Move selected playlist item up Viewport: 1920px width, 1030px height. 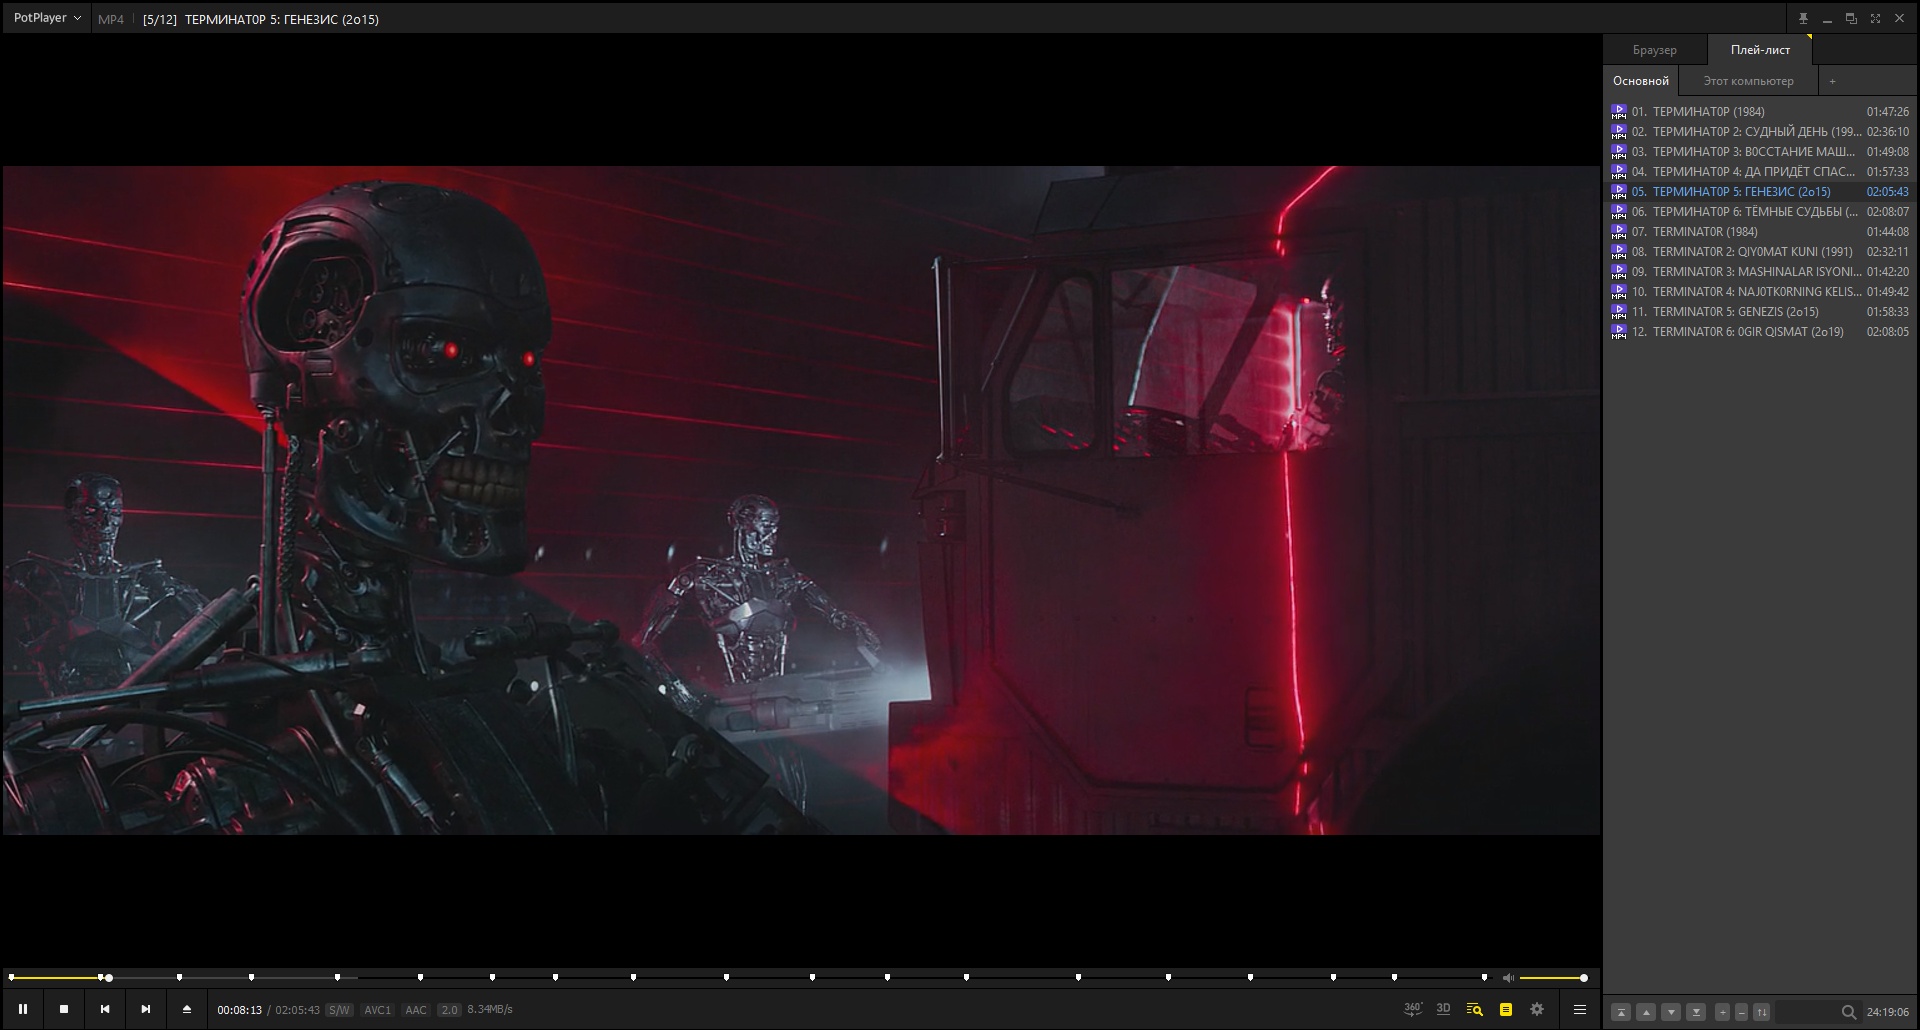point(1646,1012)
